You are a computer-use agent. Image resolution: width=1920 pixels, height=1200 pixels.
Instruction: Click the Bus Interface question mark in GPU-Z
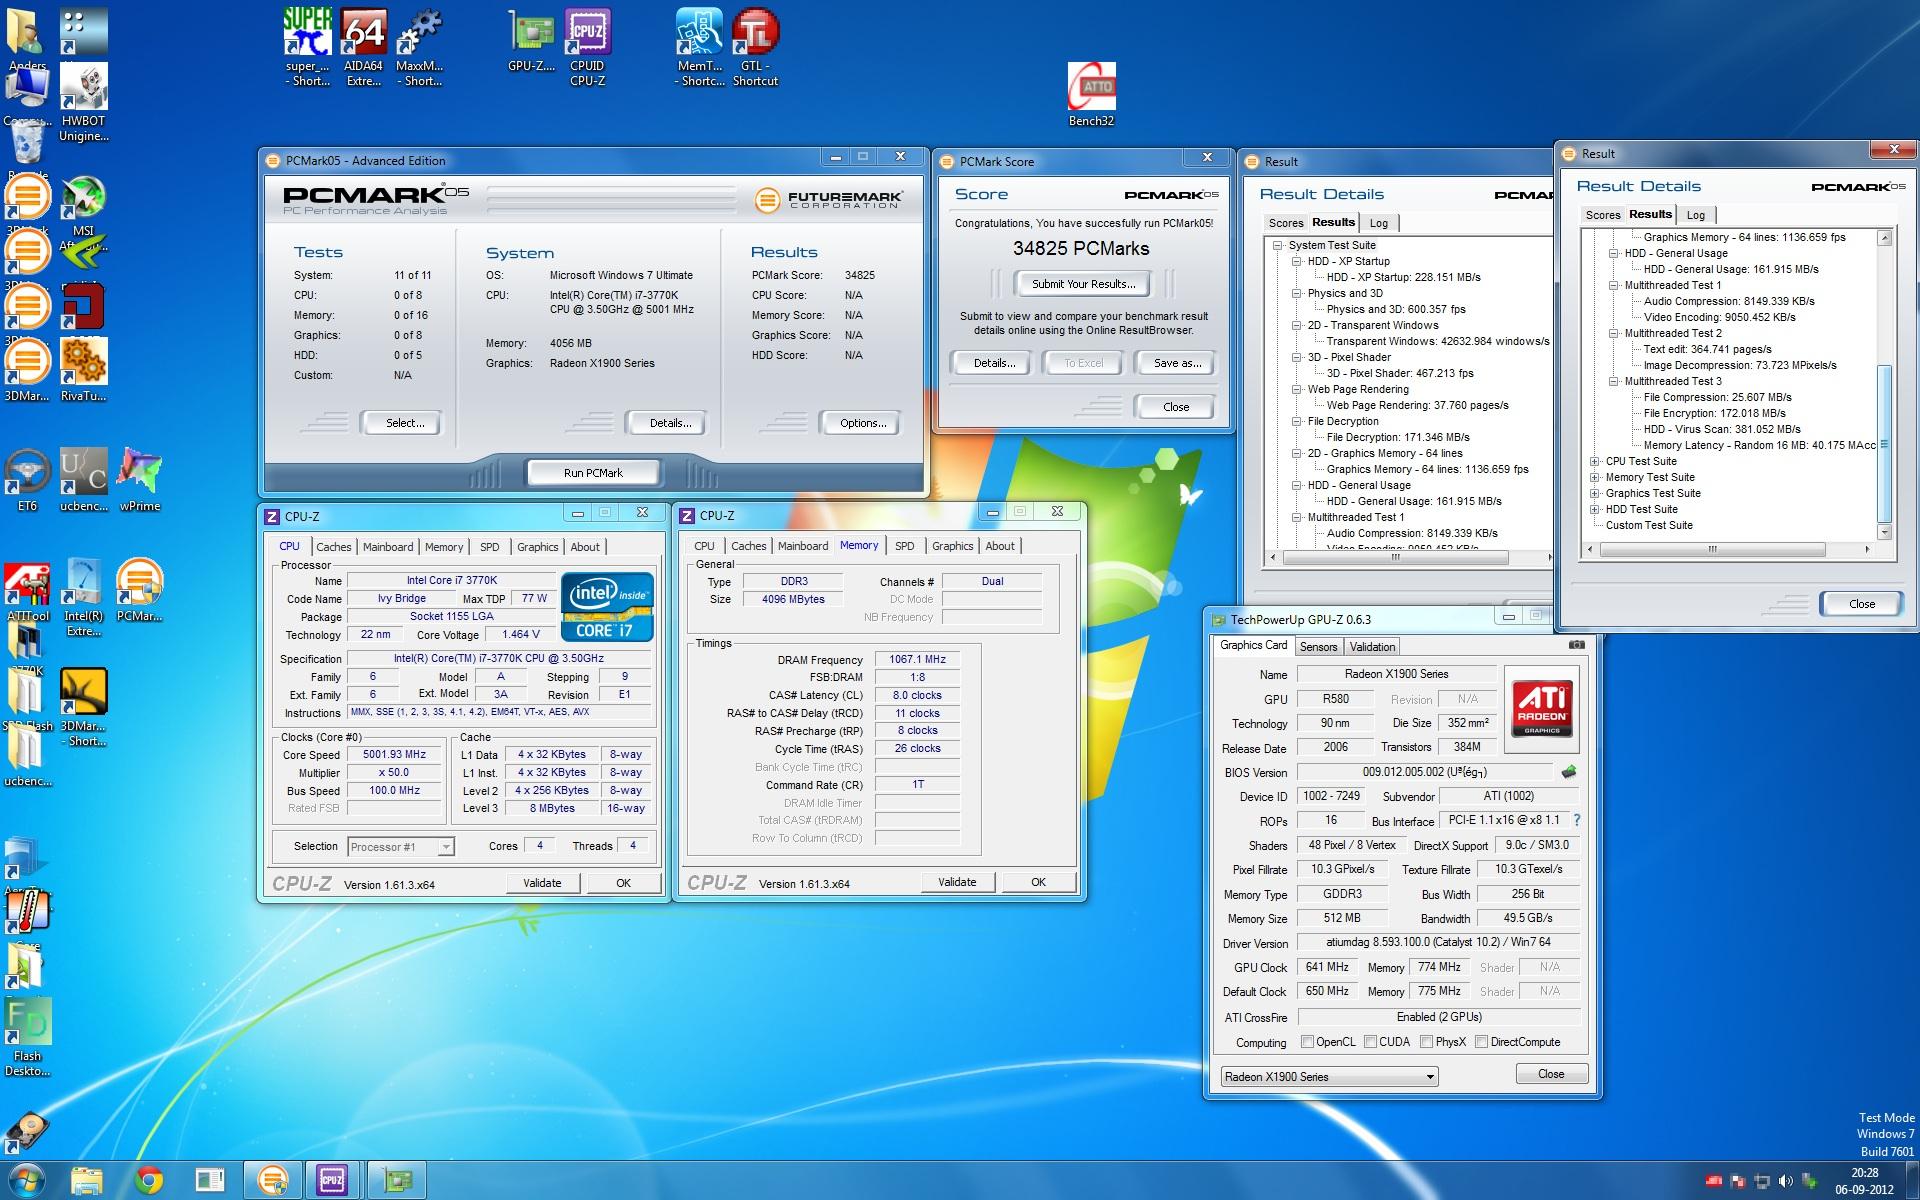pyautogui.click(x=1577, y=820)
